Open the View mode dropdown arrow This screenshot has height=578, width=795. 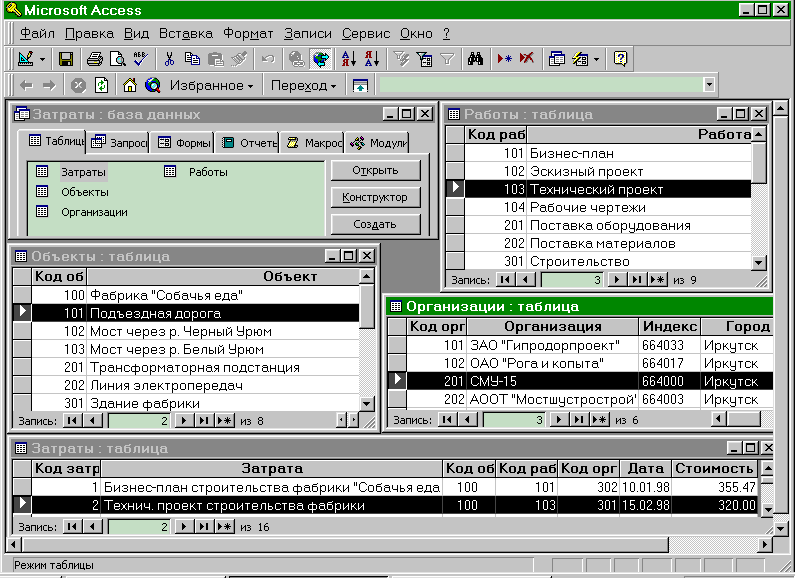click(x=42, y=59)
